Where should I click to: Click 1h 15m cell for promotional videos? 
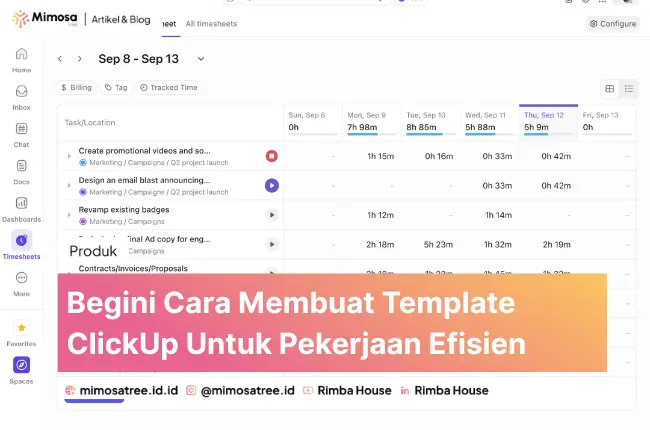pyautogui.click(x=381, y=156)
